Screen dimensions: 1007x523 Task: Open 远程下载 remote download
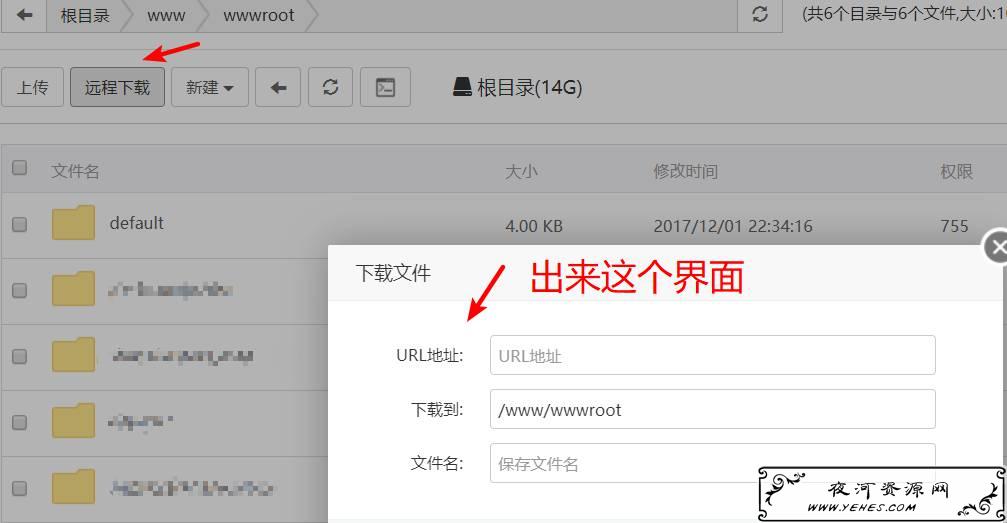(x=118, y=87)
